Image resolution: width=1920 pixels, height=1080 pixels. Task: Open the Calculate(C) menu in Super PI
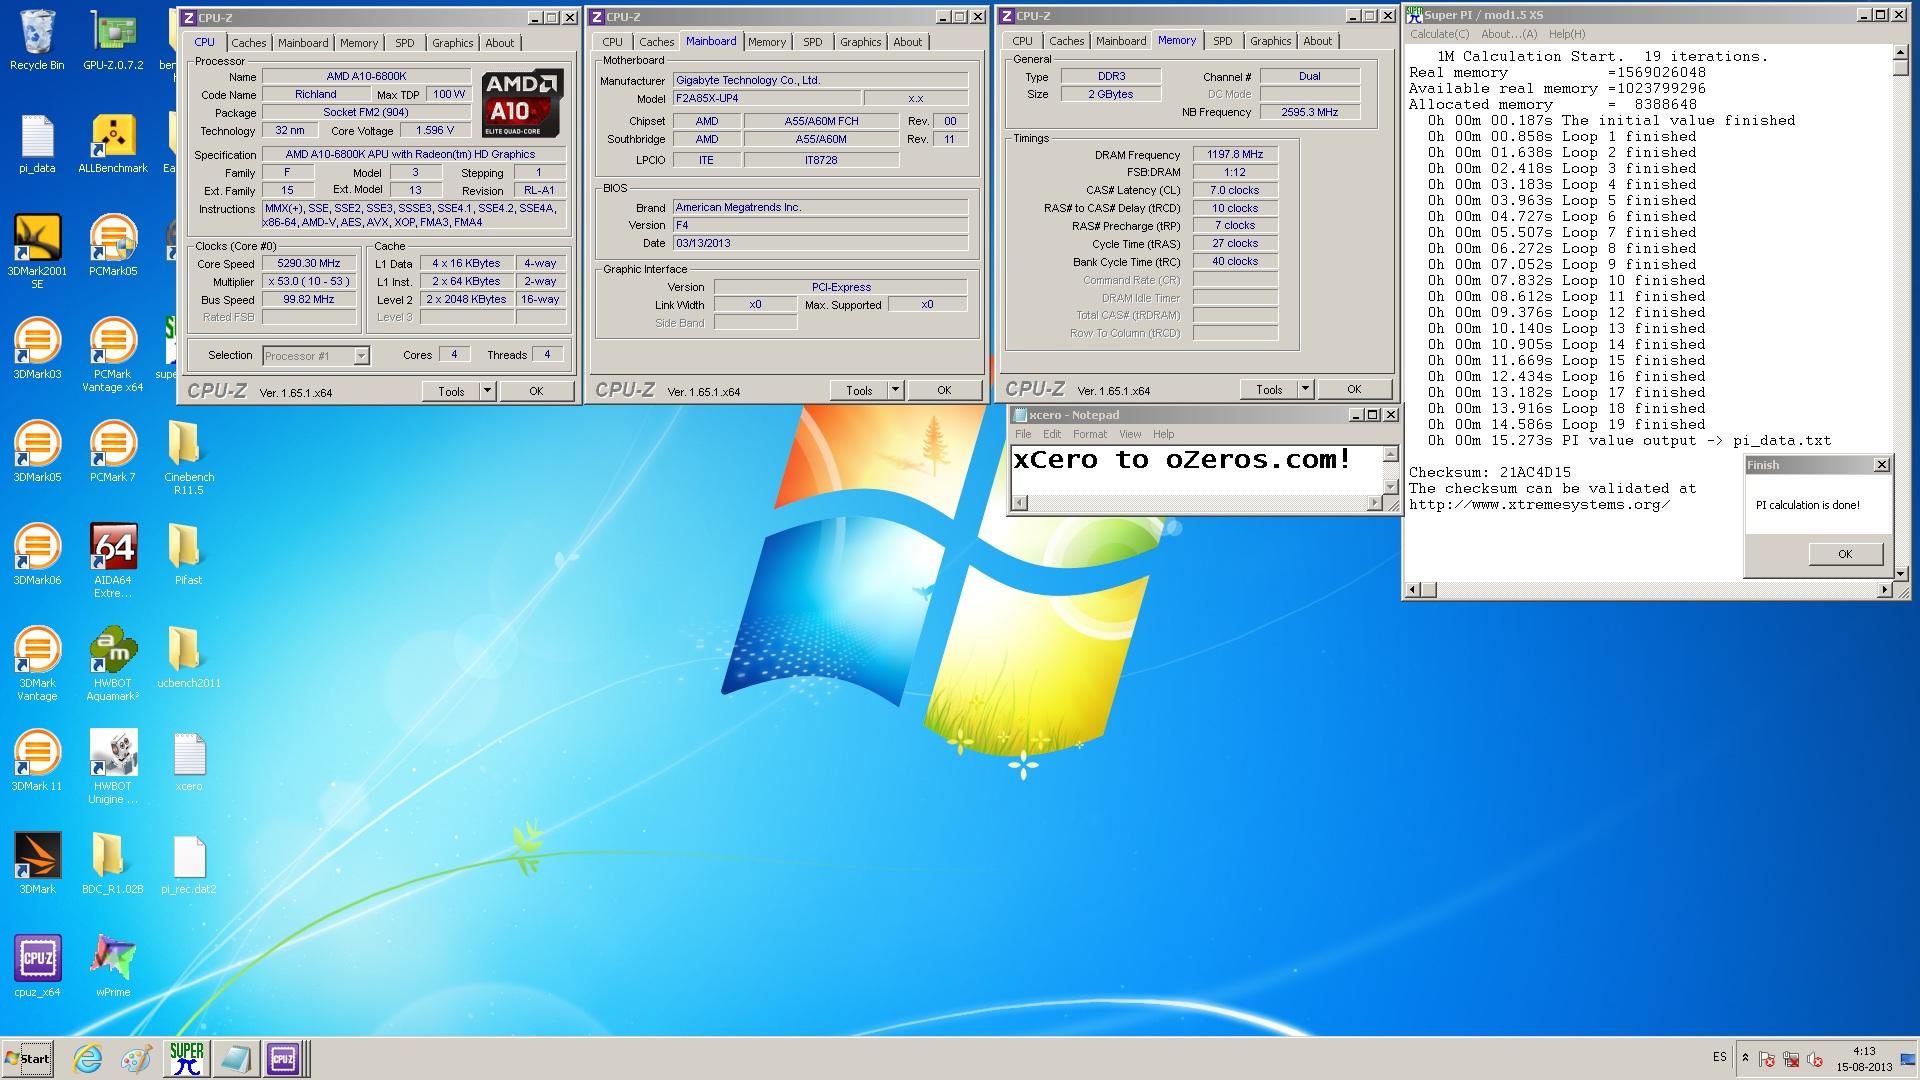click(x=1439, y=34)
